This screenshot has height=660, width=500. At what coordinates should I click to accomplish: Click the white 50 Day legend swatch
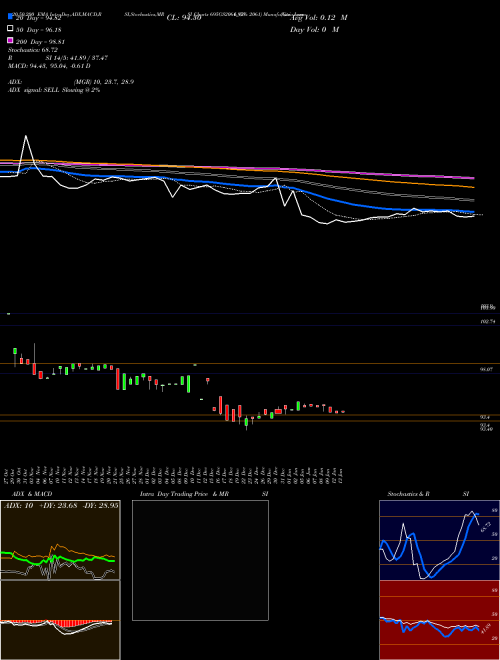[x=11, y=29]
